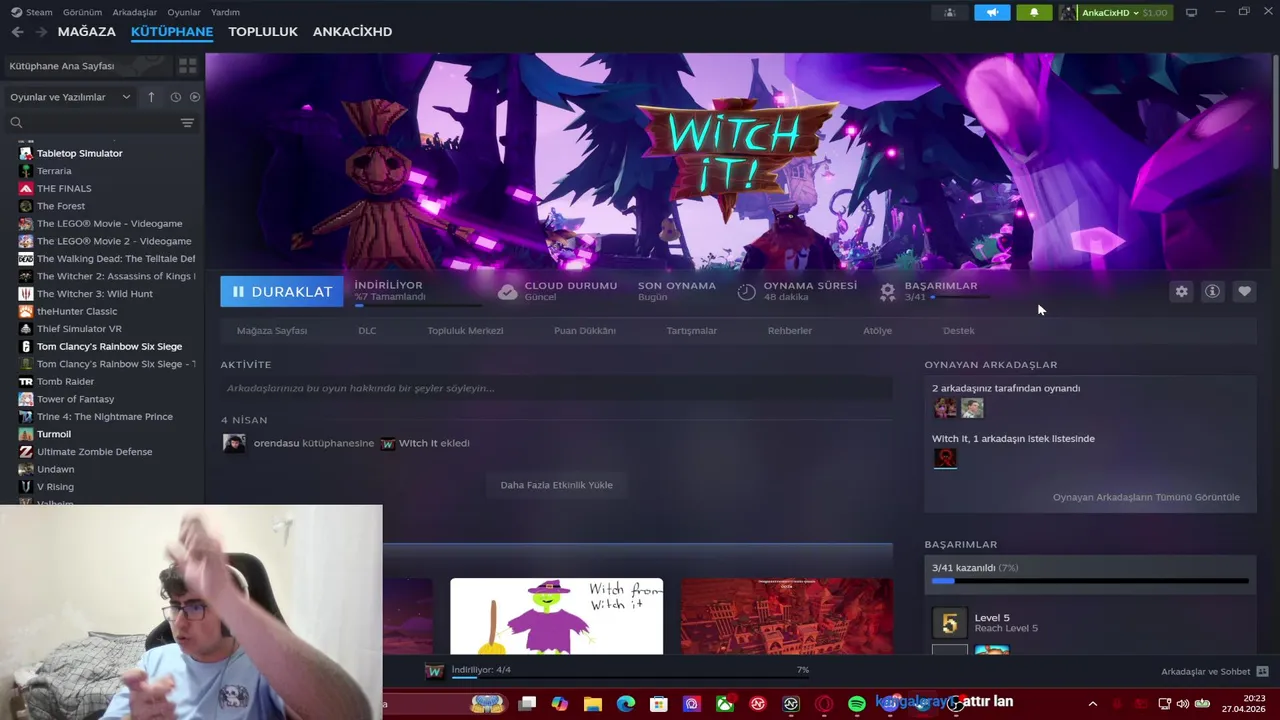The width and height of the screenshot is (1280, 720).
Task: Switch to the MAĞAZA tab
Action: point(87,32)
